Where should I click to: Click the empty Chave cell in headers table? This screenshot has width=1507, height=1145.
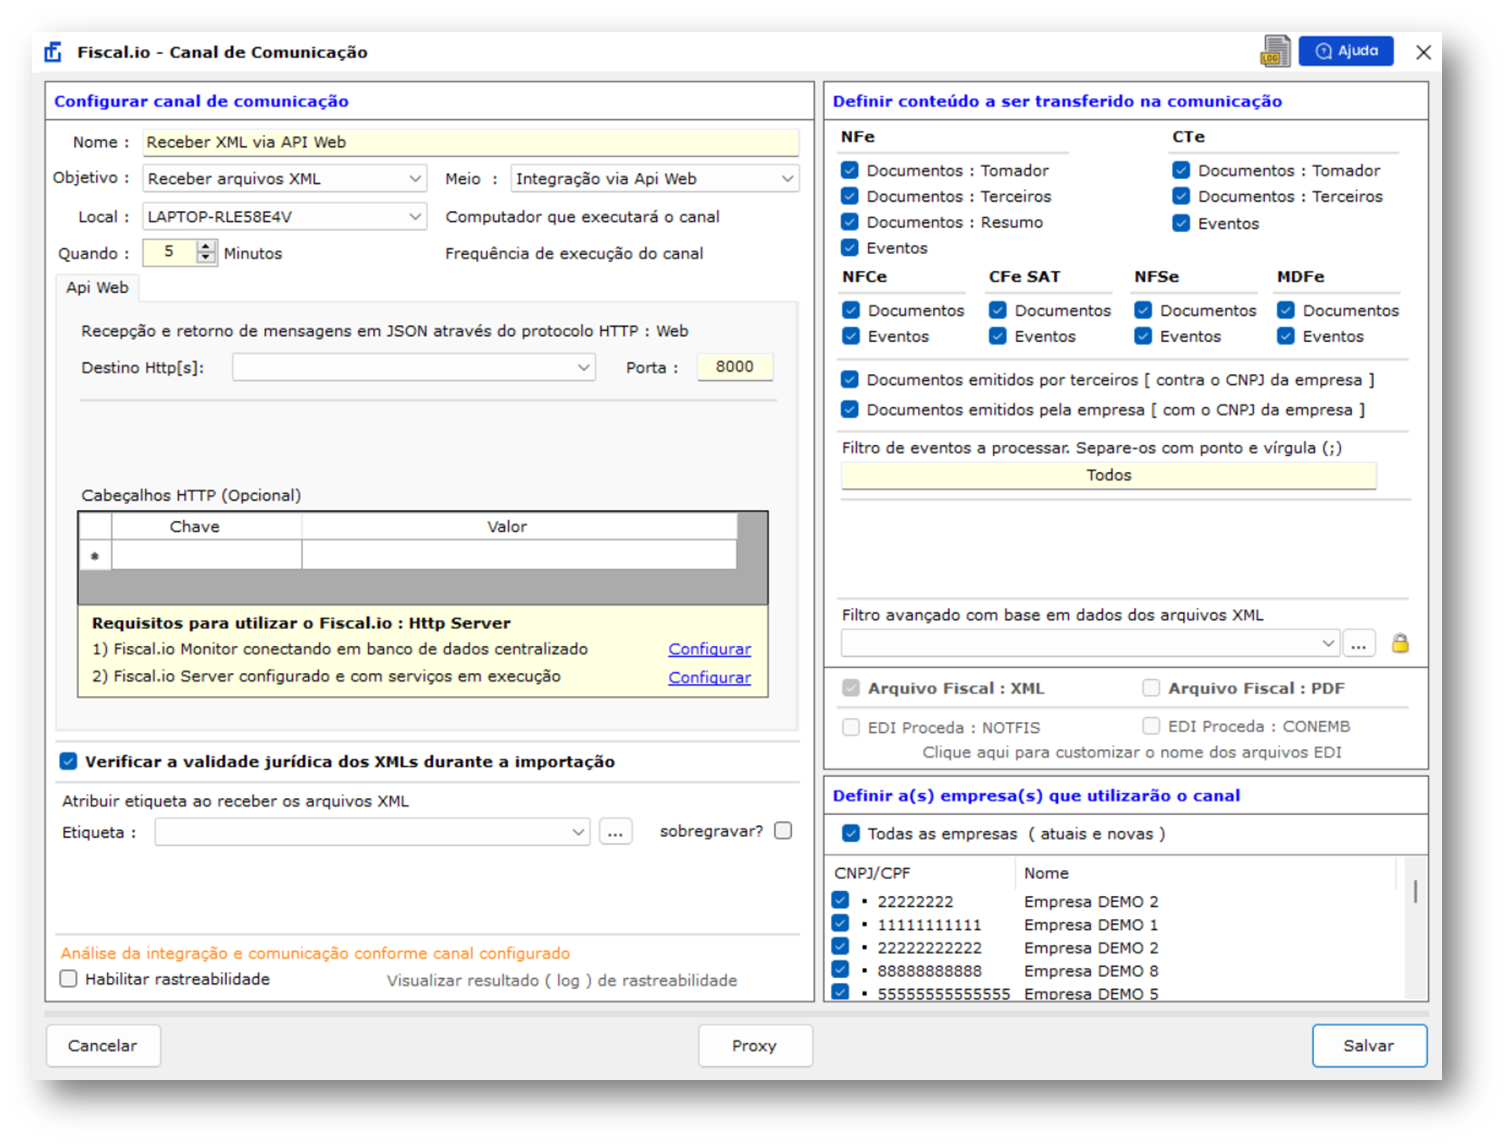[206, 555]
